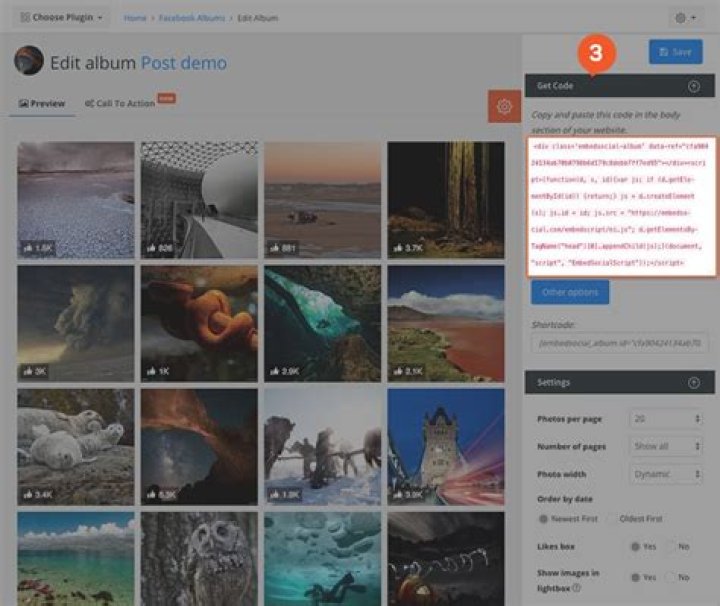Click the Shortcode input field
Image resolution: width=720 pixels, height=606 pixels.
tap(620, 343)
